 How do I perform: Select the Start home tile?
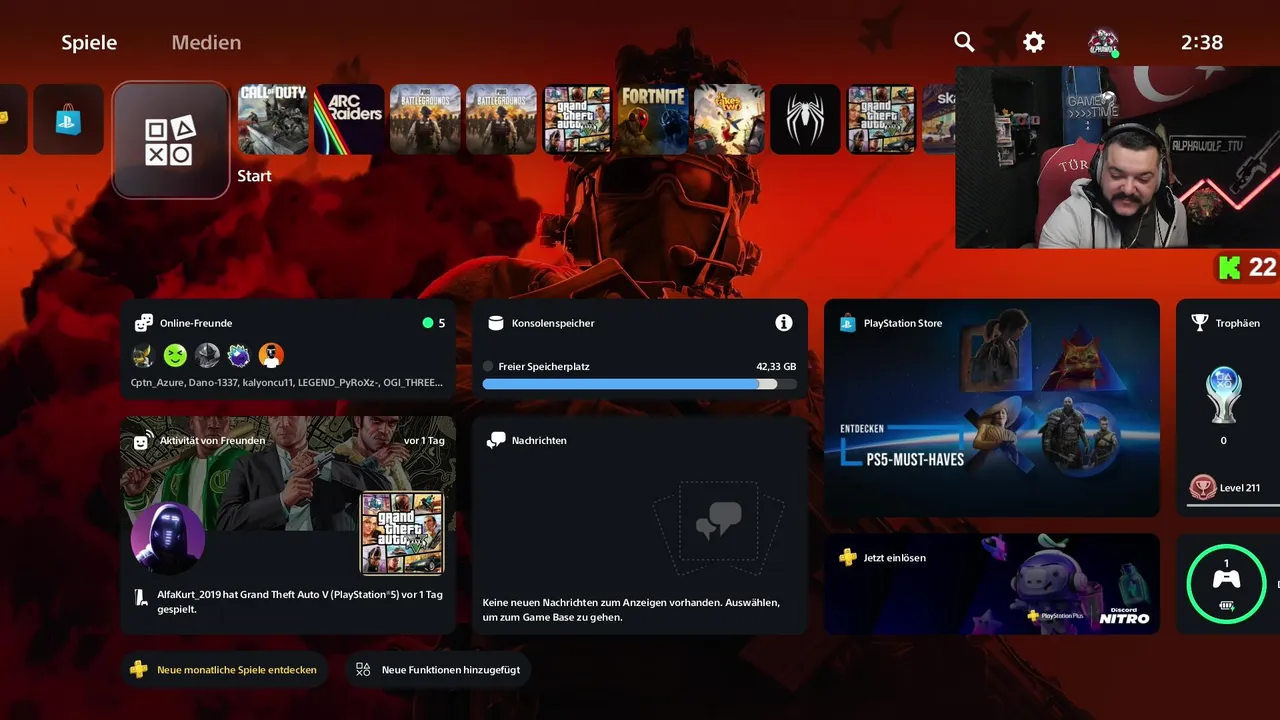[x=171, y=140]
